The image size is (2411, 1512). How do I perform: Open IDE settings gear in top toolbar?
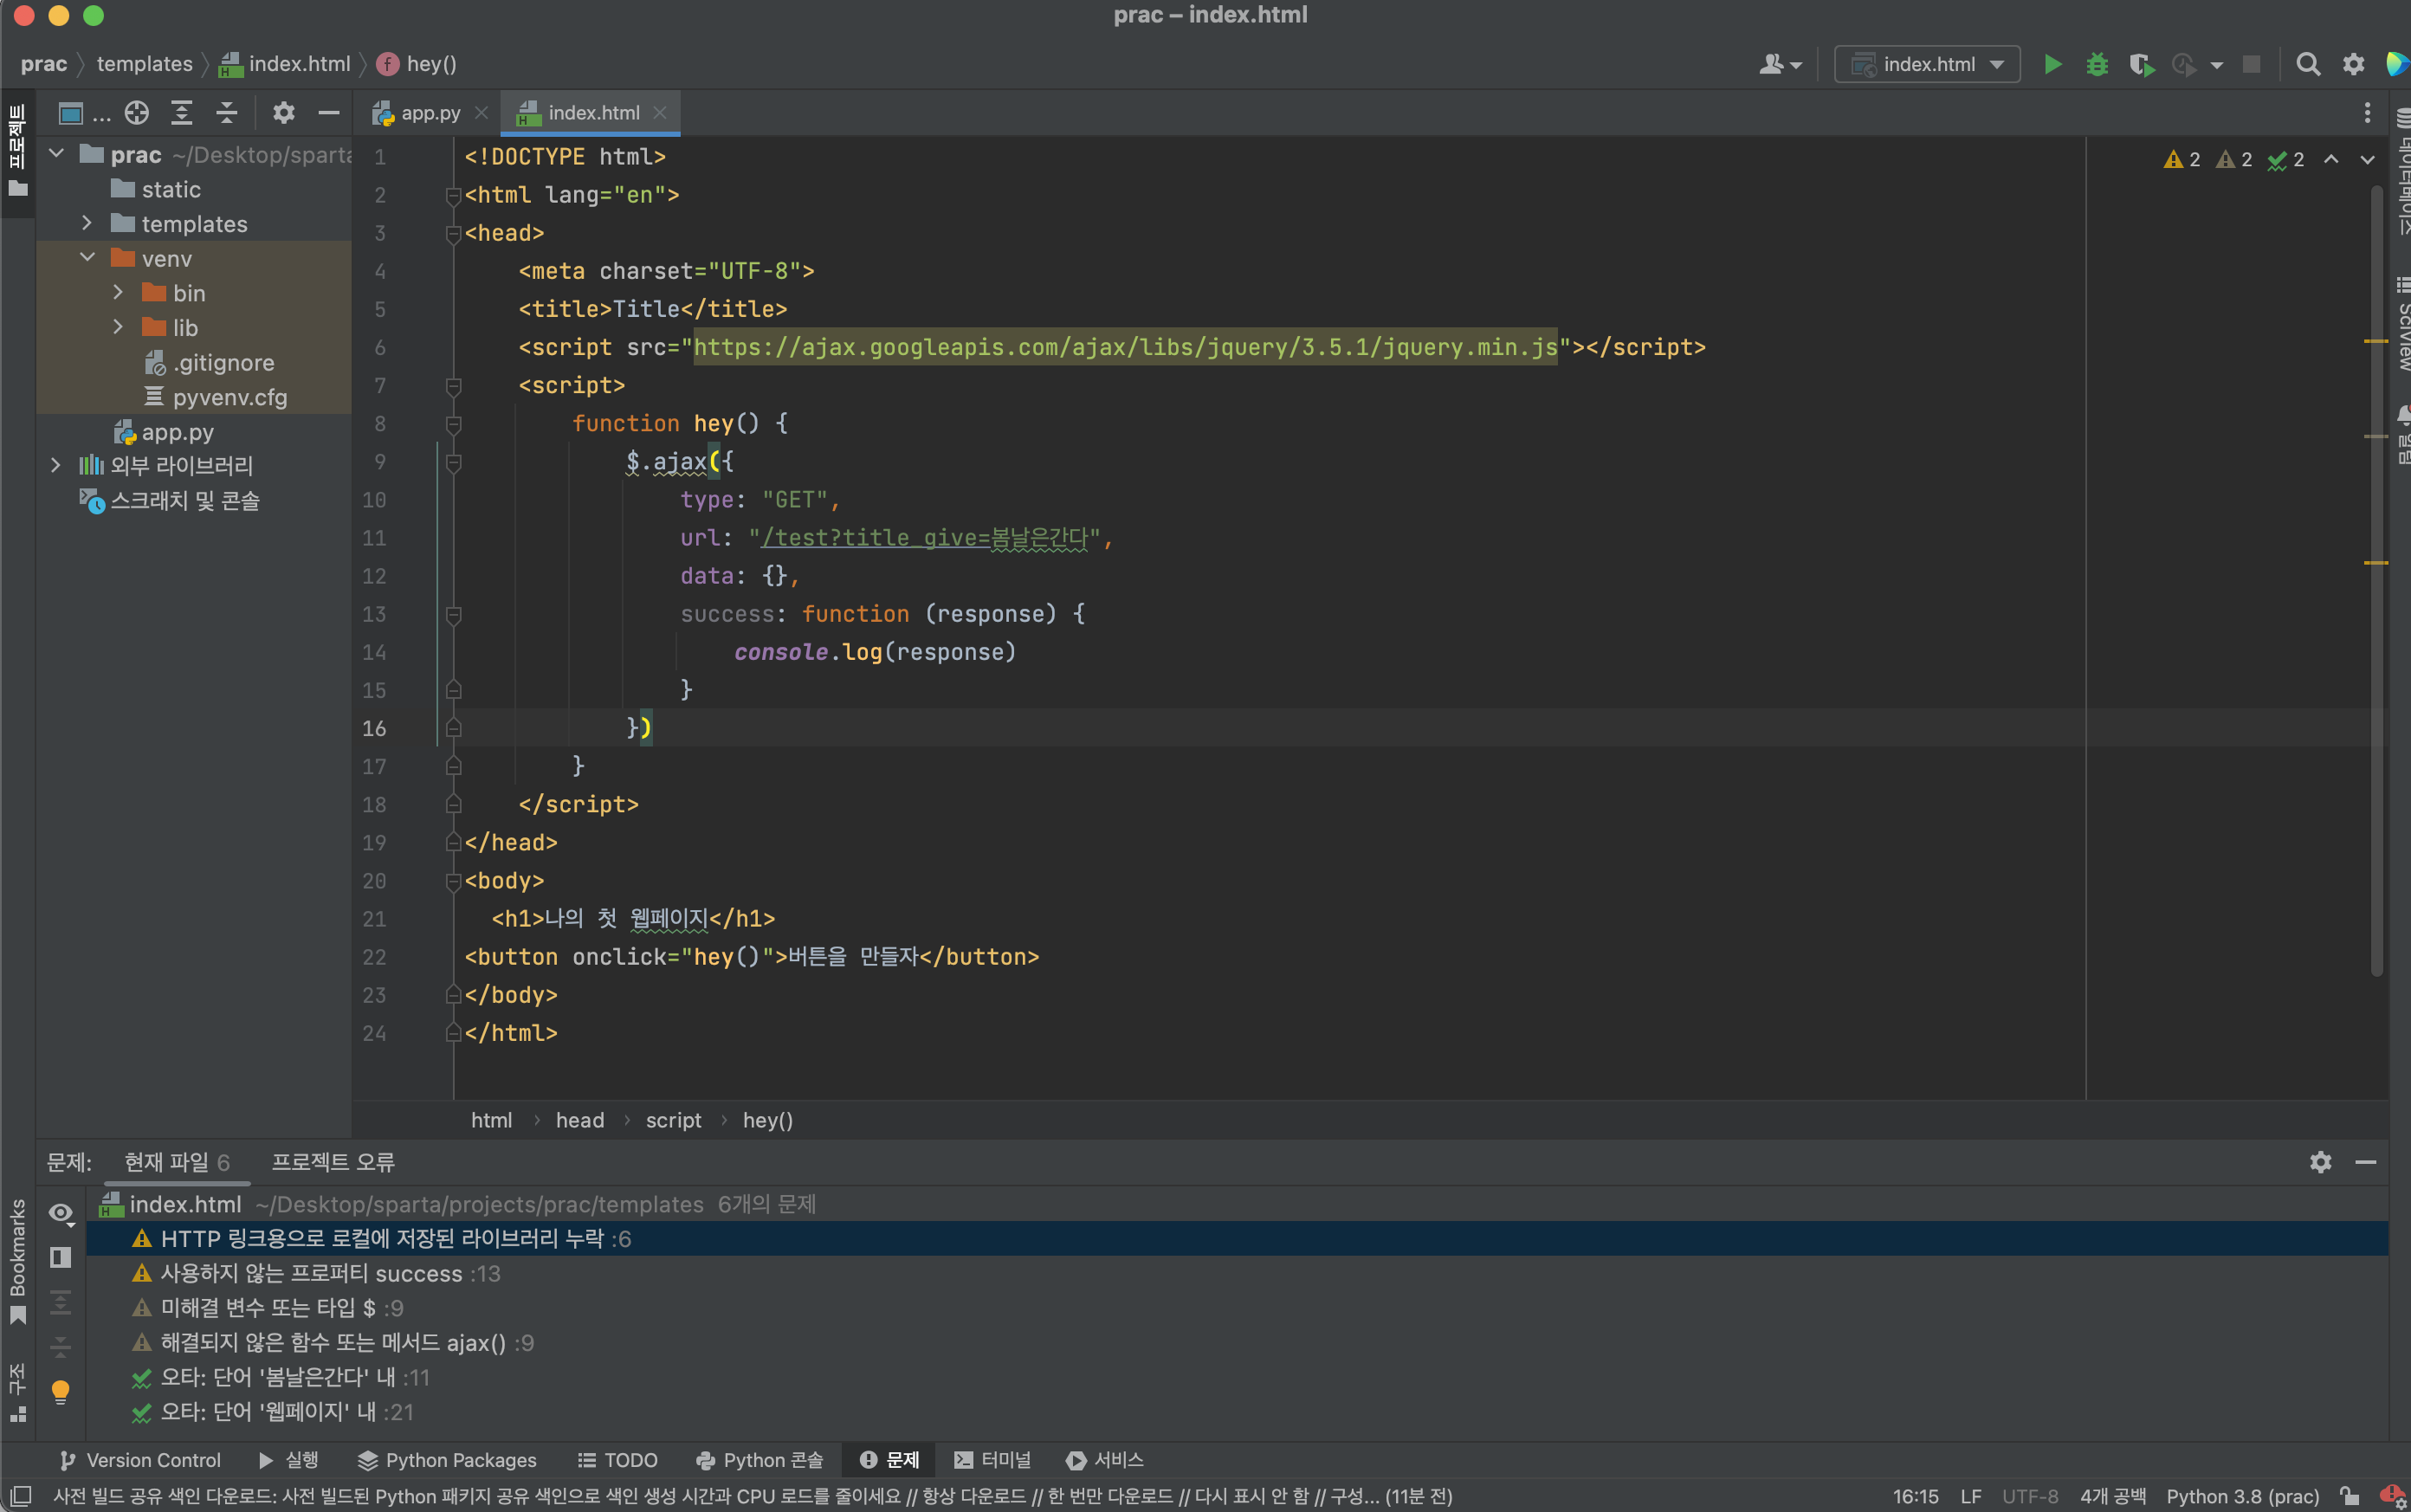pos(2353,65)
